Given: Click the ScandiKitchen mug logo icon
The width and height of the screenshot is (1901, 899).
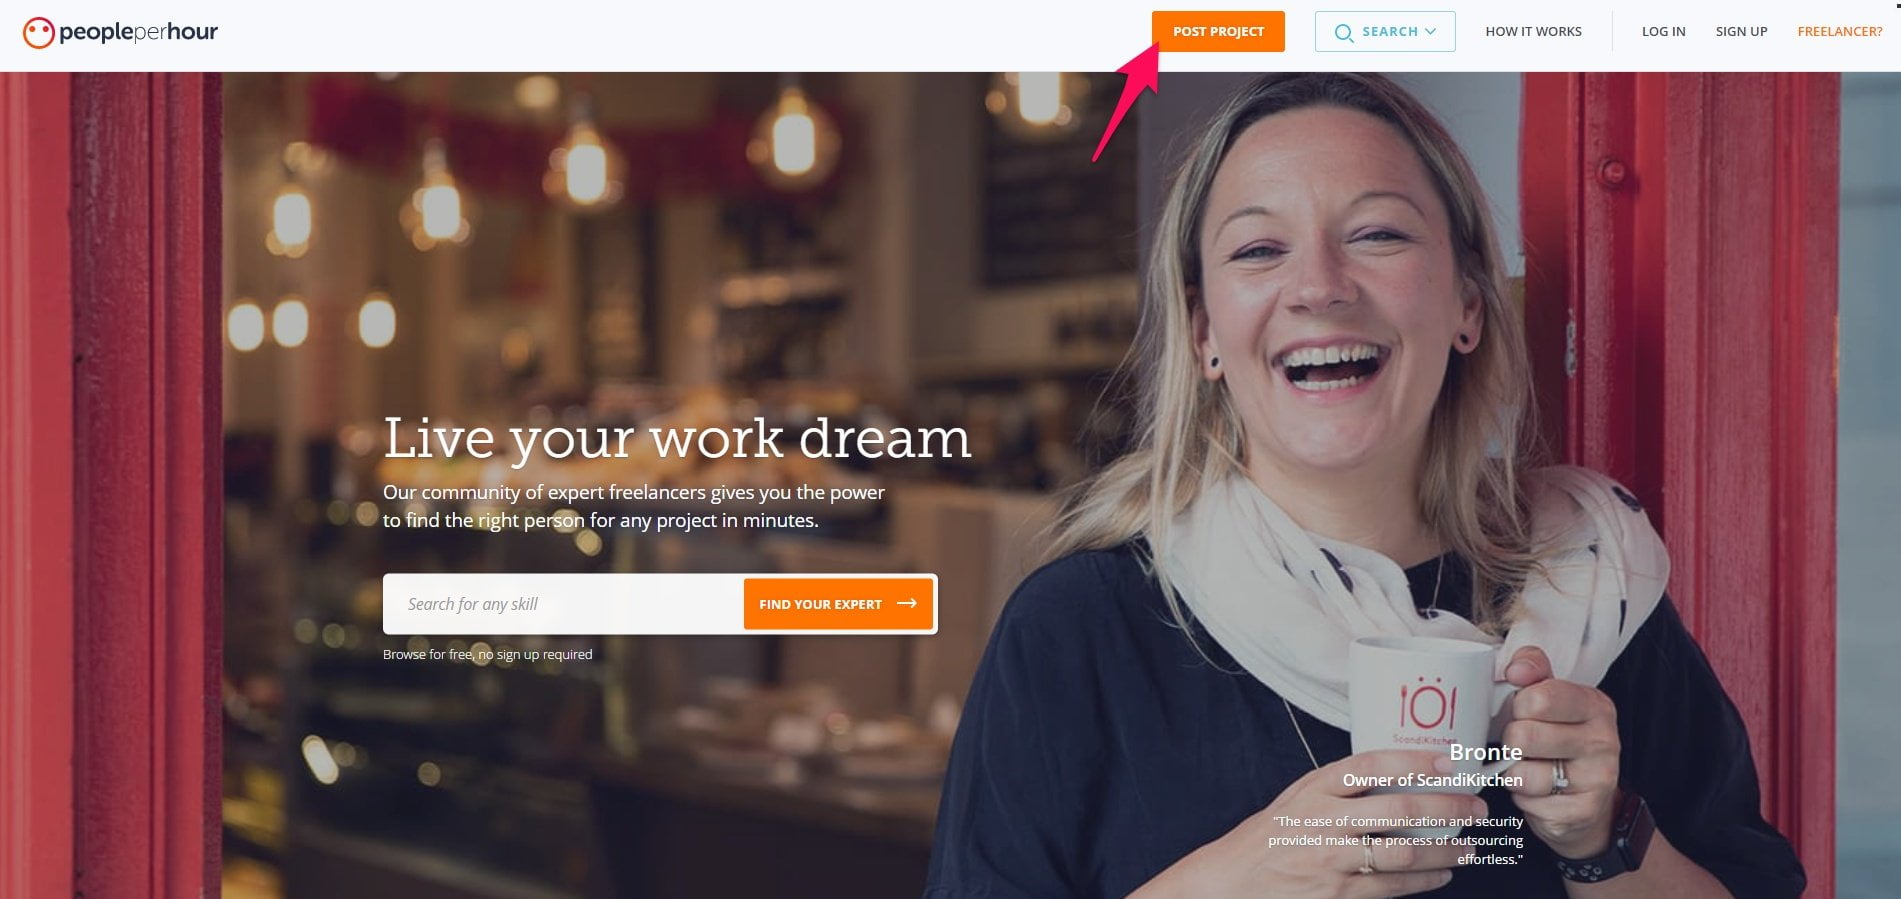Looking at the screenshot, I should coord(1427,705).
